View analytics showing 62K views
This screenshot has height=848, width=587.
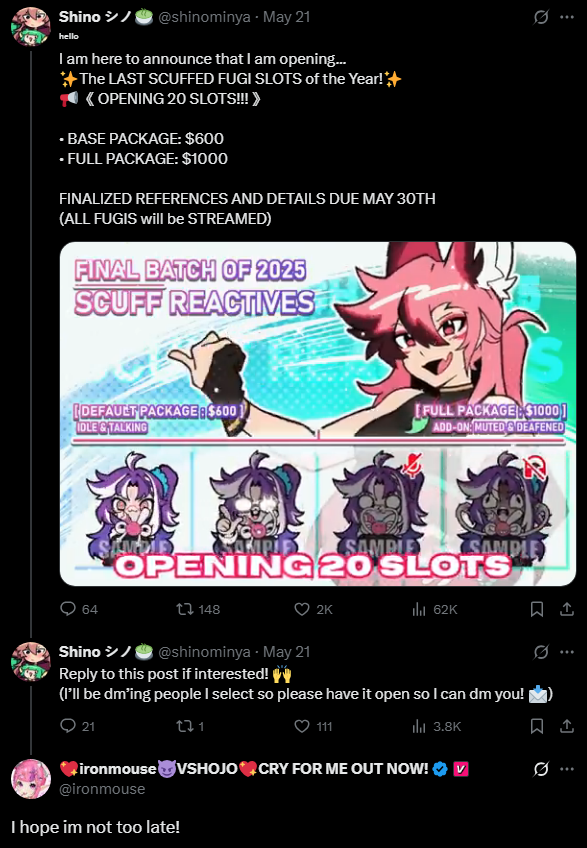click(x=434, y=610)
